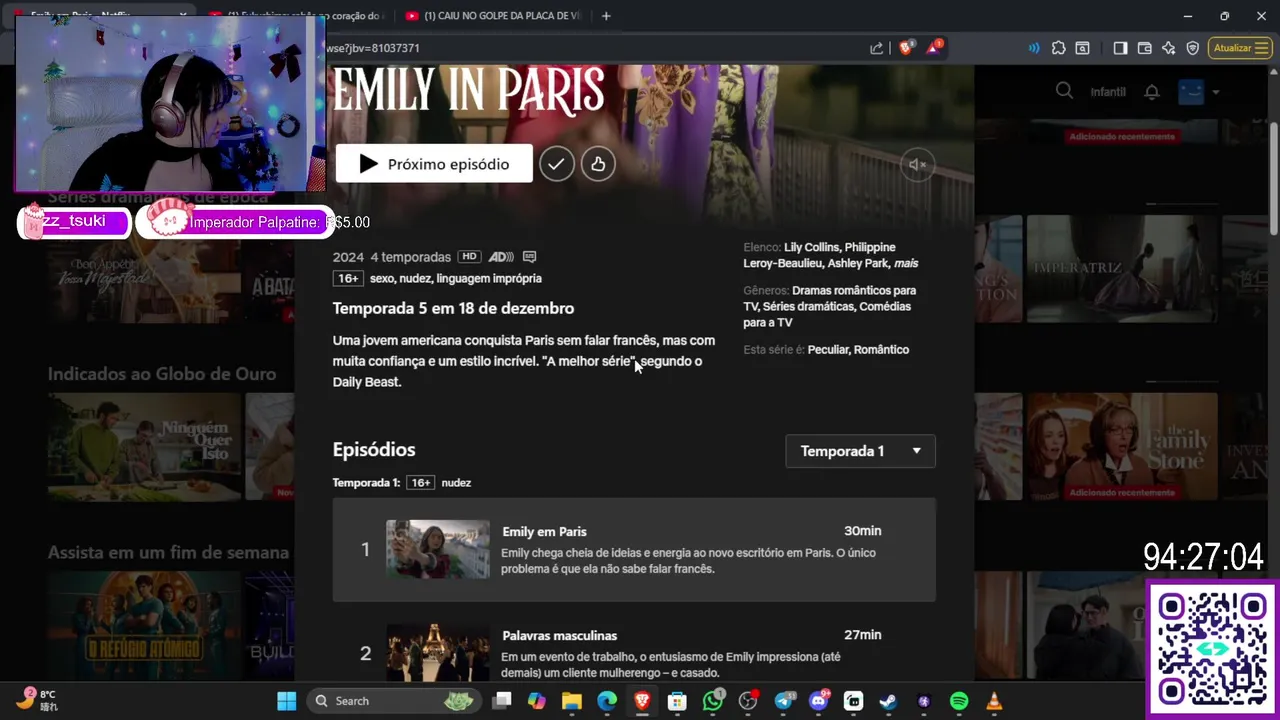Open Windows Start menu

(x=286, y=701)
